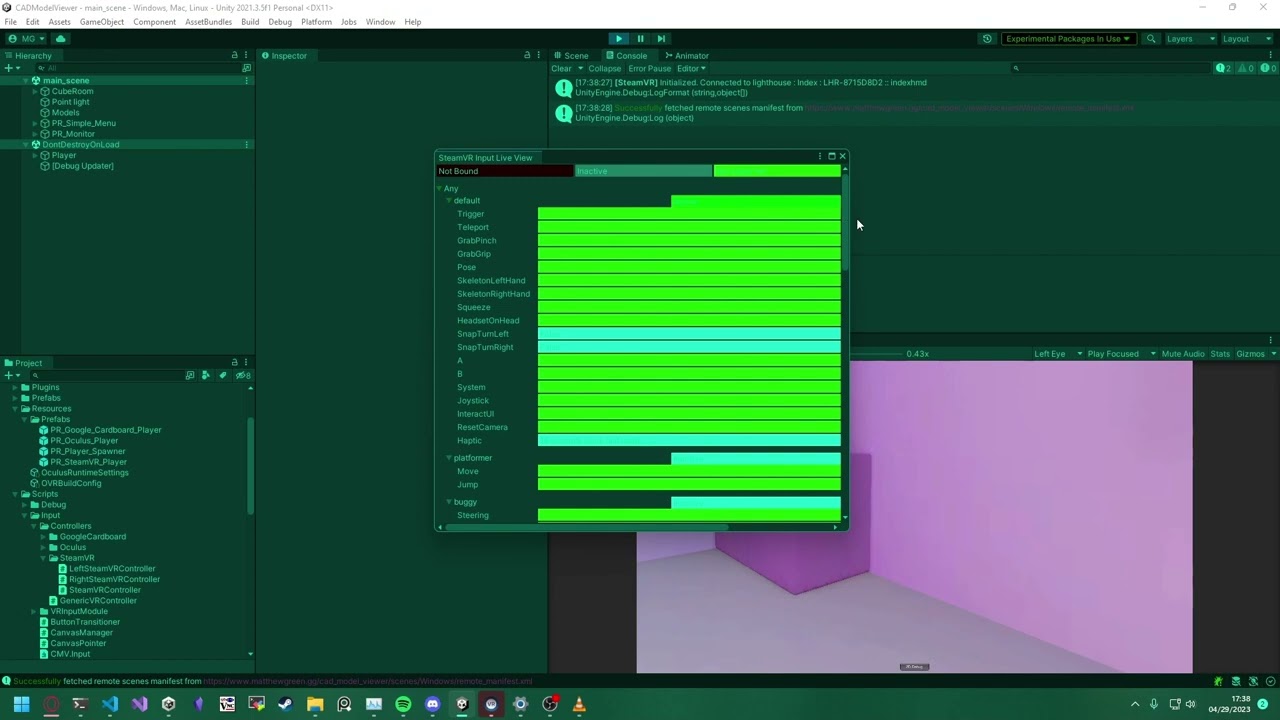Open DontDestroyOnLoad scene options kebab
The image size is (1280, 720).
[x=247, y=145]
